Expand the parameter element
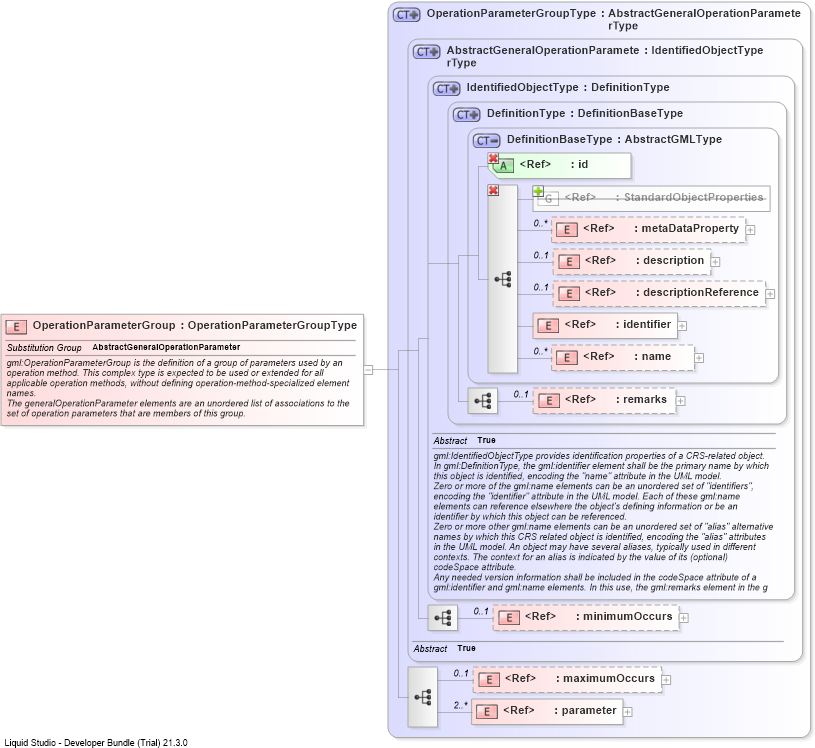This screenshot has height=748, width=815. pos(628,712)
